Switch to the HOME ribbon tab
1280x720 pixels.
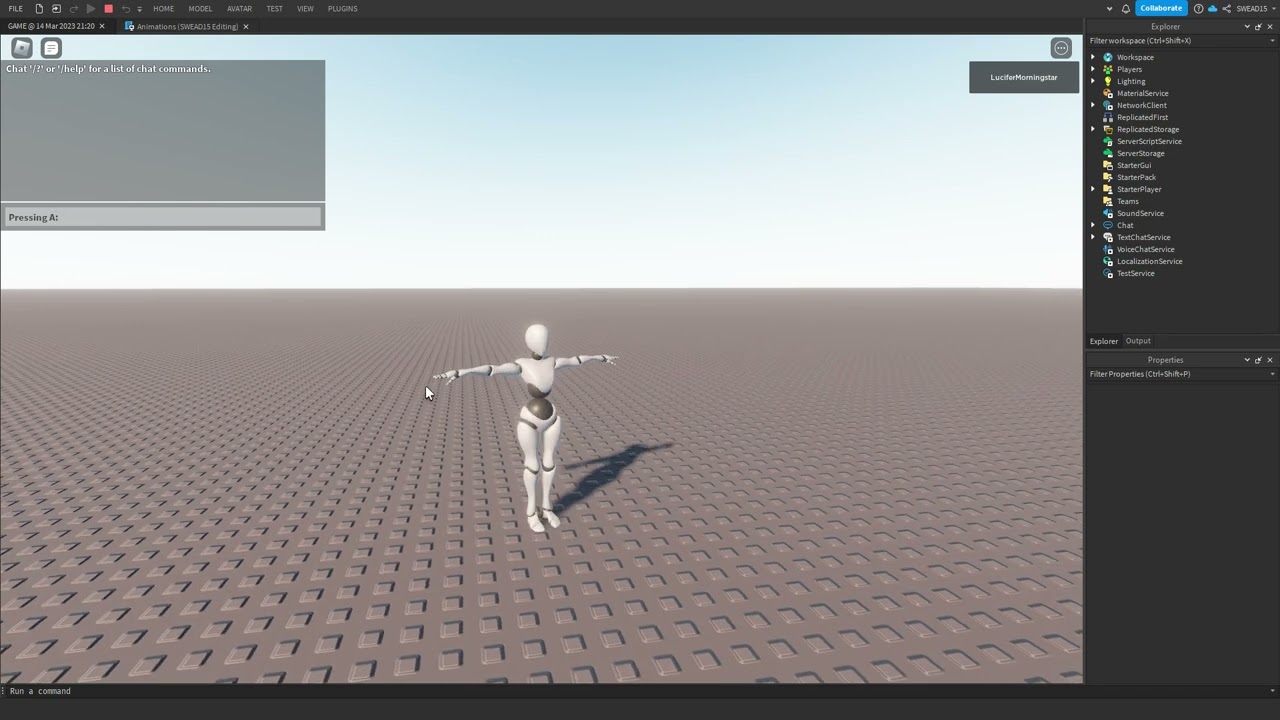[163, 9]
